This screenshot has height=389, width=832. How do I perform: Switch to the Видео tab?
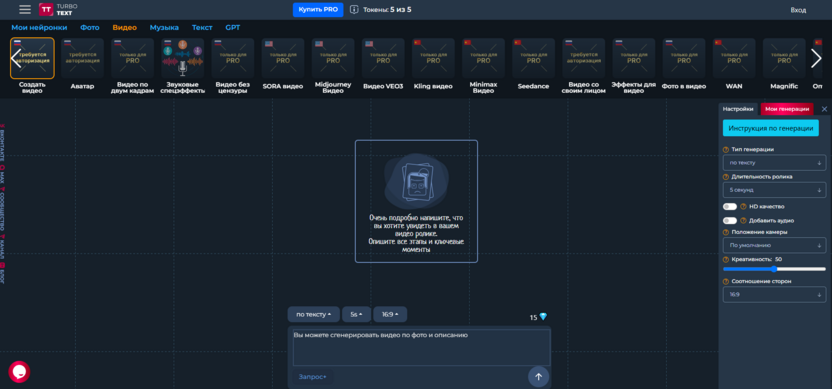(125, 28)
